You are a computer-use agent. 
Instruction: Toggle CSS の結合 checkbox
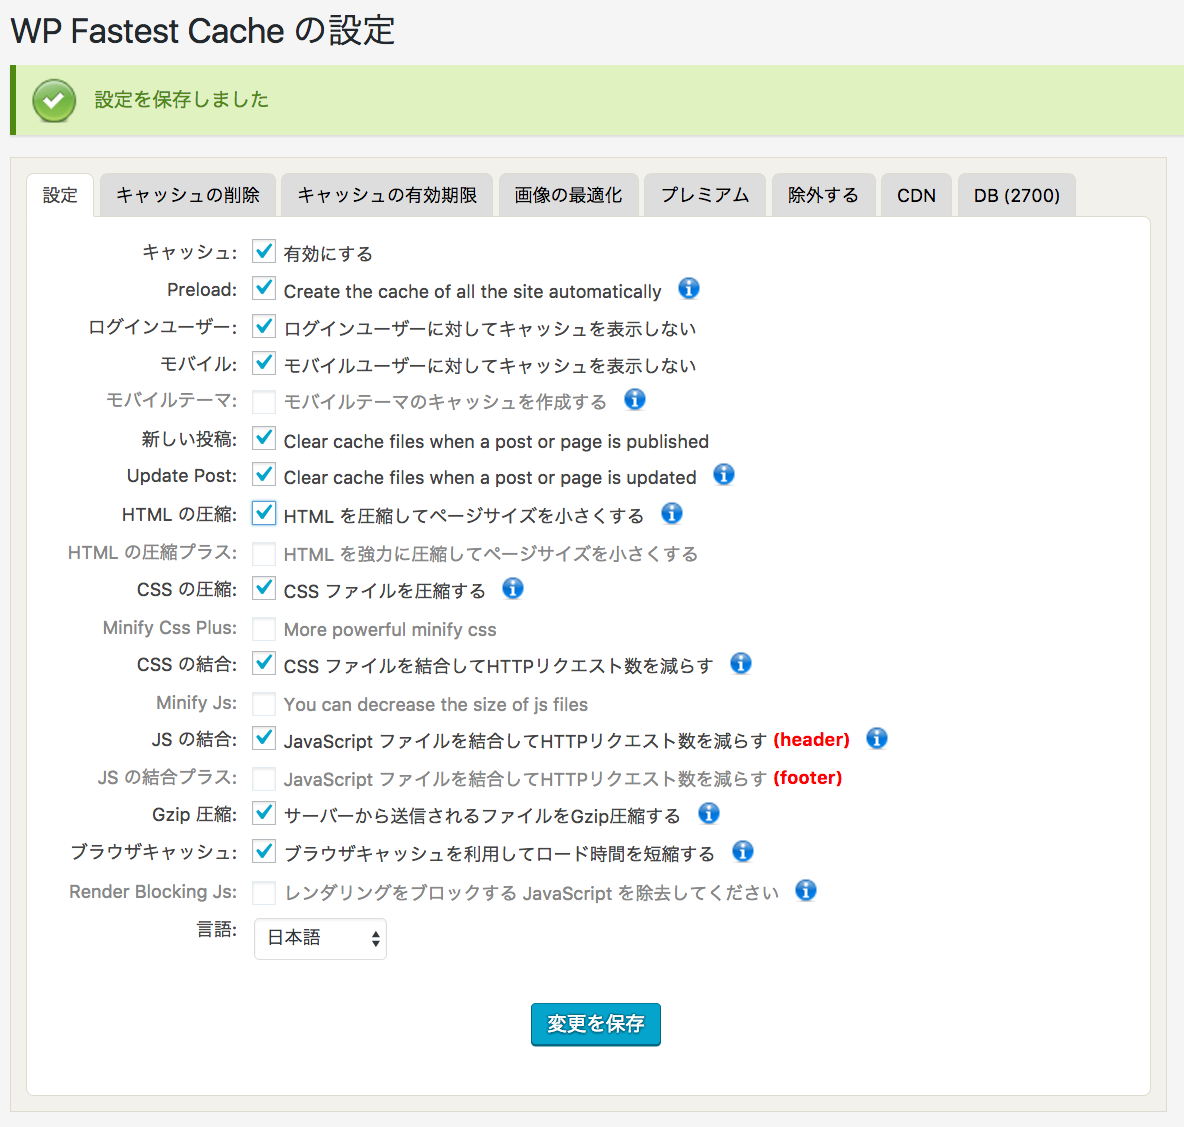[x=264, y=664]
